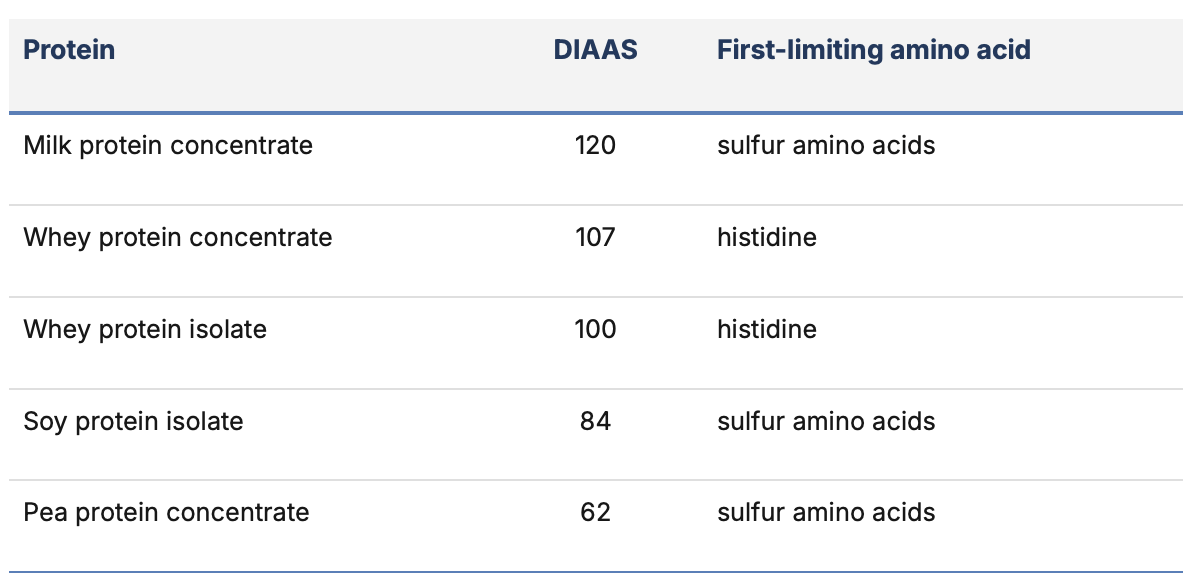The width and height of the screenshot is (1198, 588).
Task: Select the Soy protein isolate cell
Action: 133,422
